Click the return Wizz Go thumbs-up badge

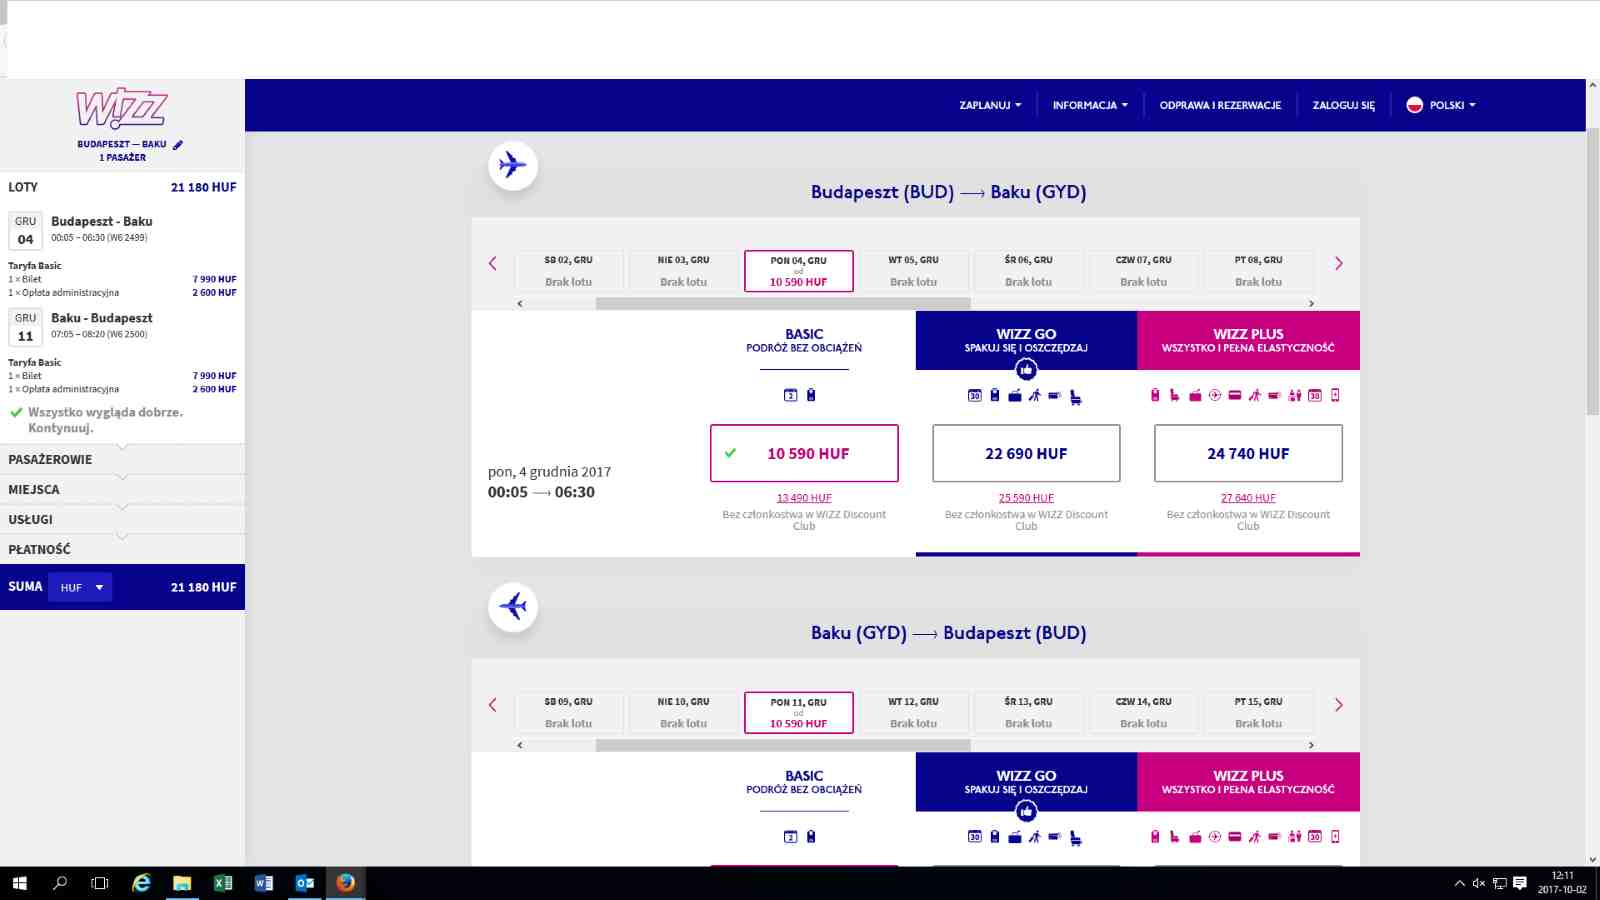(1026, 812)
